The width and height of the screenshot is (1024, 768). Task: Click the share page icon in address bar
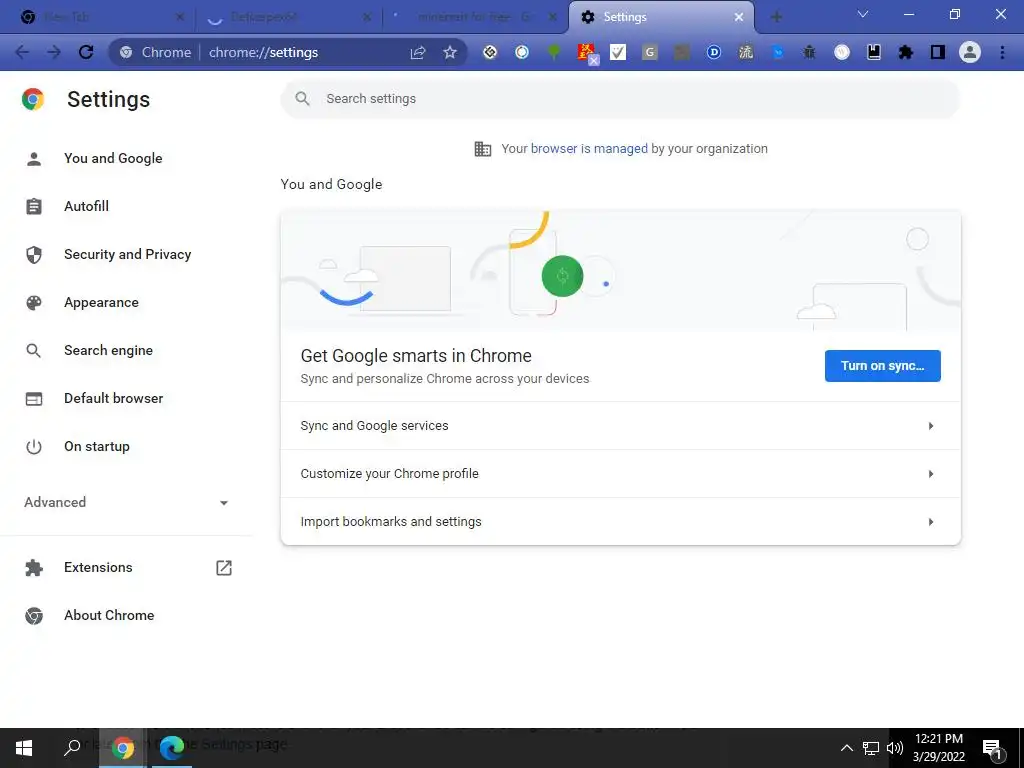418,52
